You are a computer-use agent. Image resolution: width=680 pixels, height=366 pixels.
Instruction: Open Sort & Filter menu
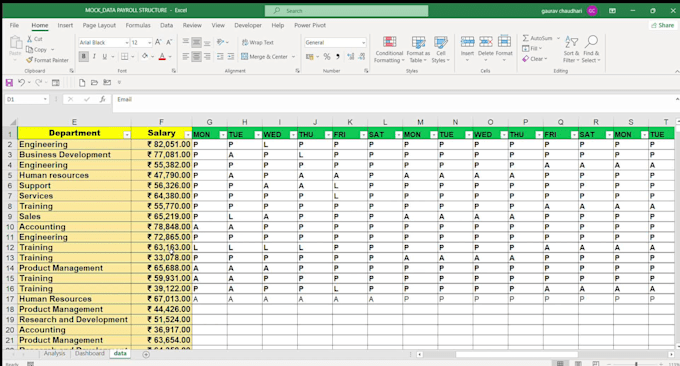572,49
